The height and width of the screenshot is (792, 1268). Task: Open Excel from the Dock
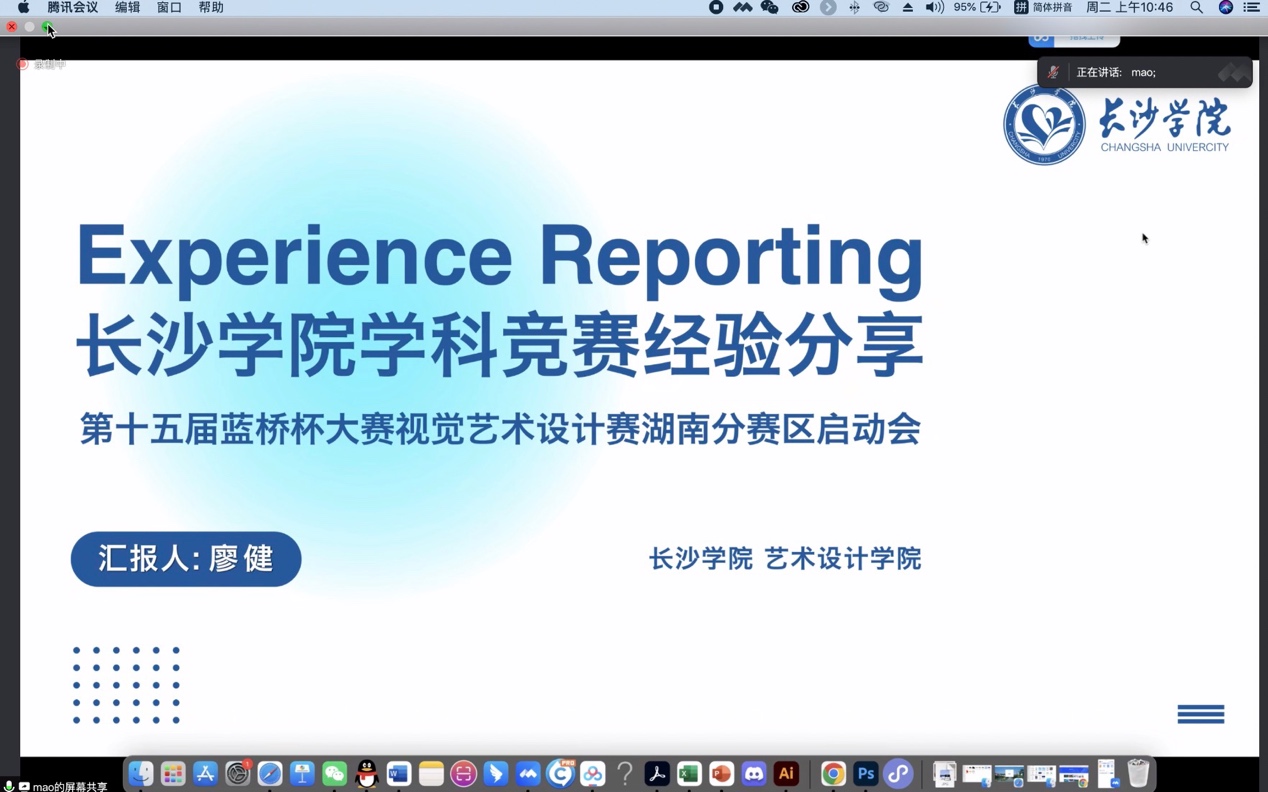pyautogui.click(x=689, y=773)
